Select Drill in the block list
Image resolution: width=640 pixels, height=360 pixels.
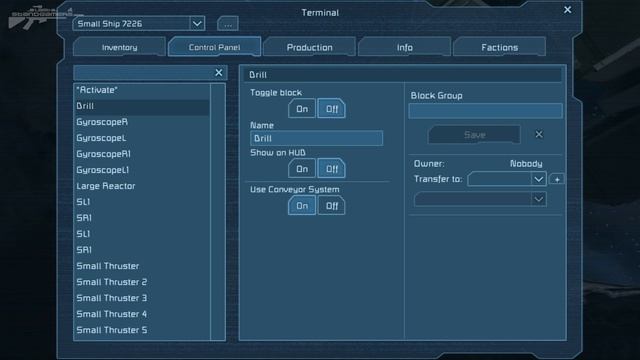142,106
